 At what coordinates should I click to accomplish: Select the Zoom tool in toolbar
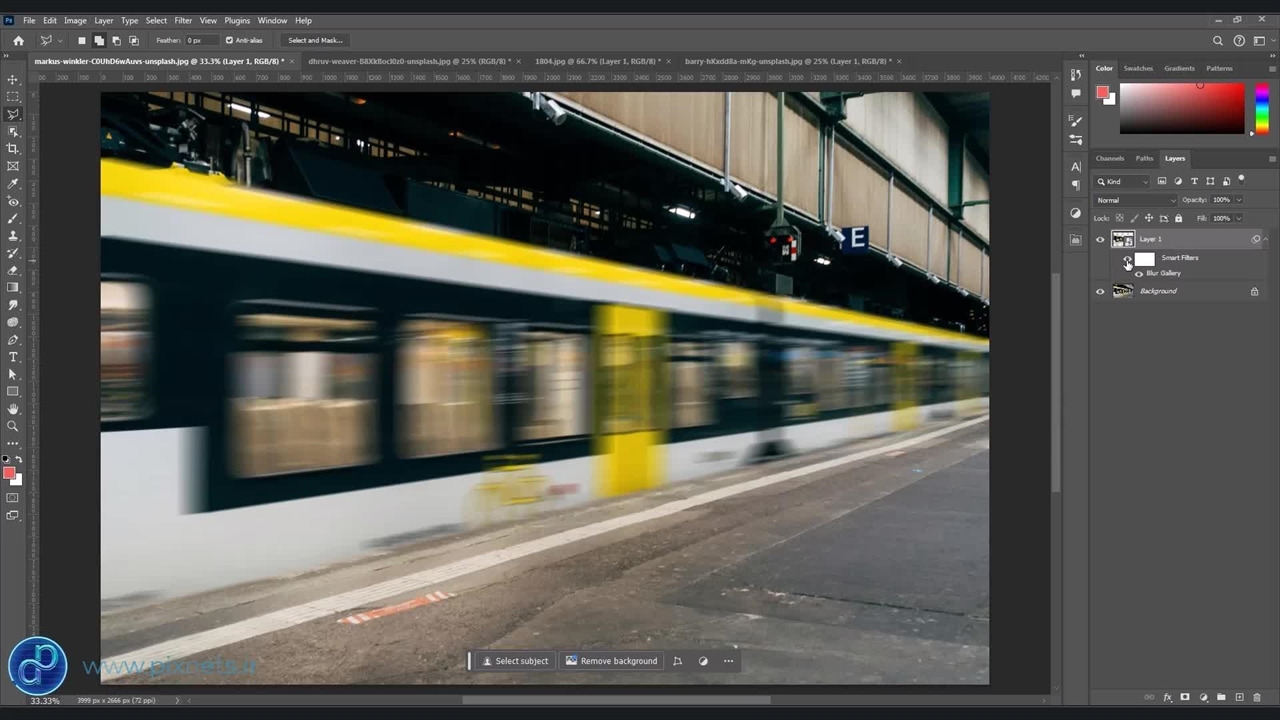(x=13, y=426)
